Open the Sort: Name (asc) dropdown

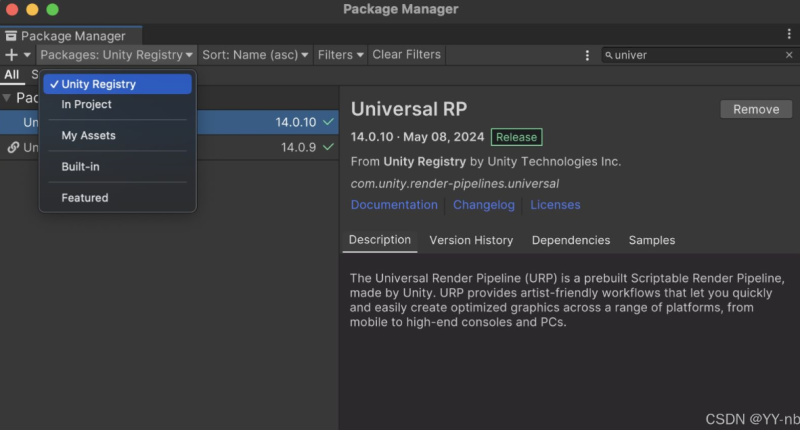tap(255, 55)
